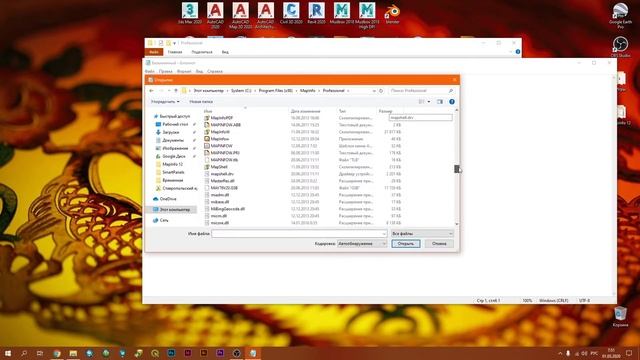This screenshot has width=640, height=360.
Task: Go back in the Open dialog
Action: tap(151, 91)
